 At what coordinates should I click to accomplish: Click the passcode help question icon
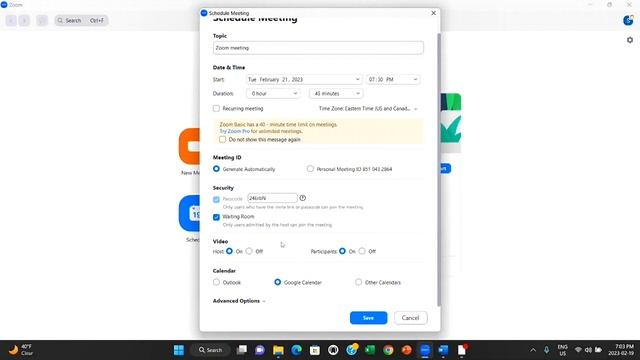[x=302, y=198]
